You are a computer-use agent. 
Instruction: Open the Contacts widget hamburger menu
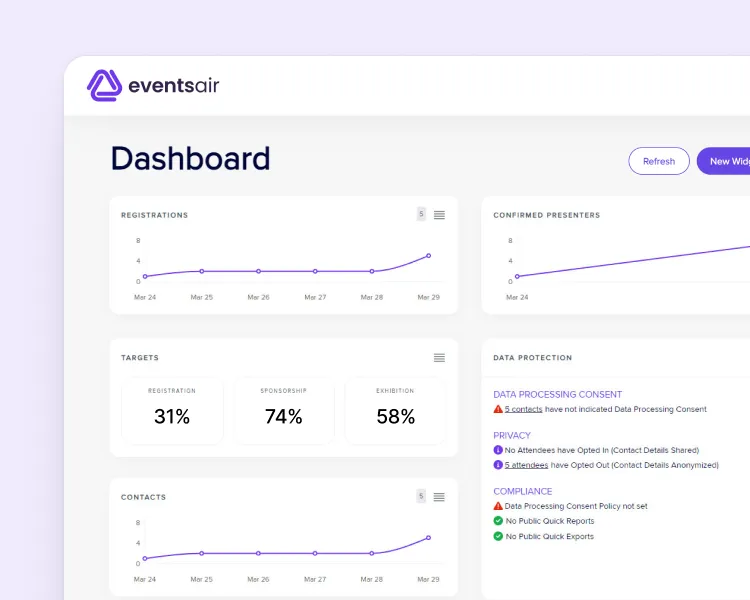point(439,497)
